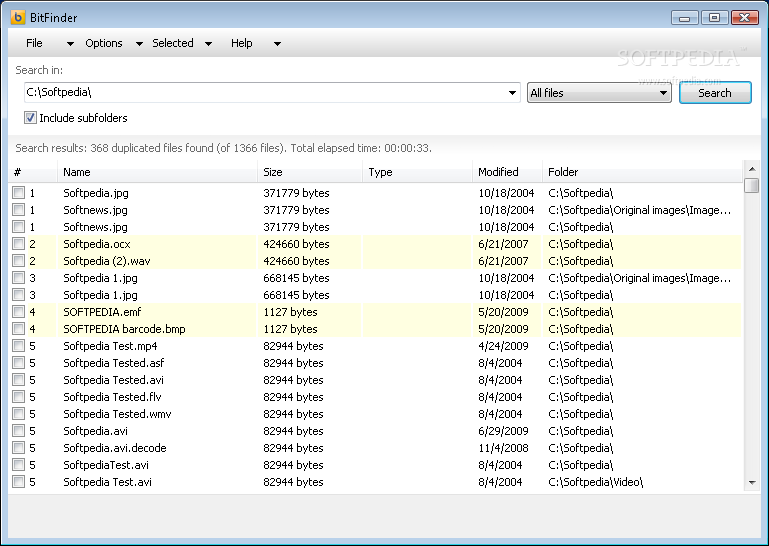
Task: Click the 6/29/2009 modified date
Action: pos(503,431)
